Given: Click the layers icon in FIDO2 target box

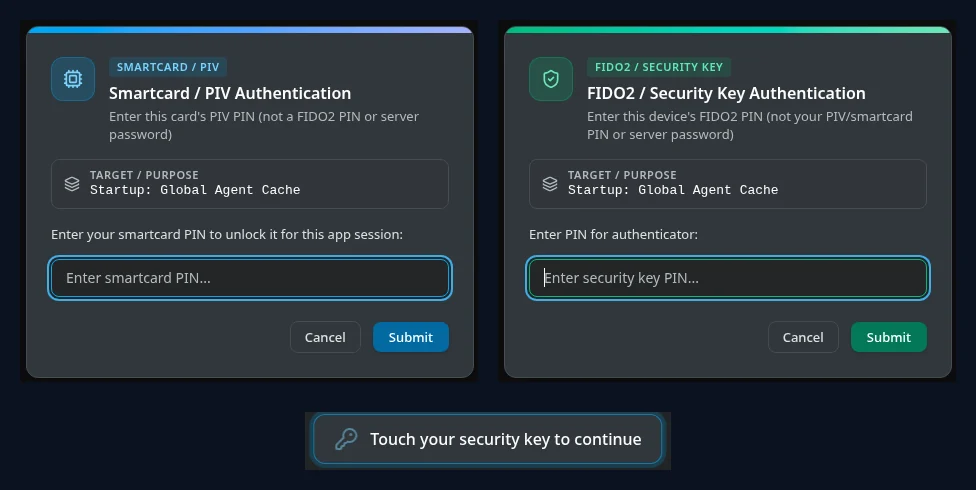Looking at the screenshot, I should [550, 184].
